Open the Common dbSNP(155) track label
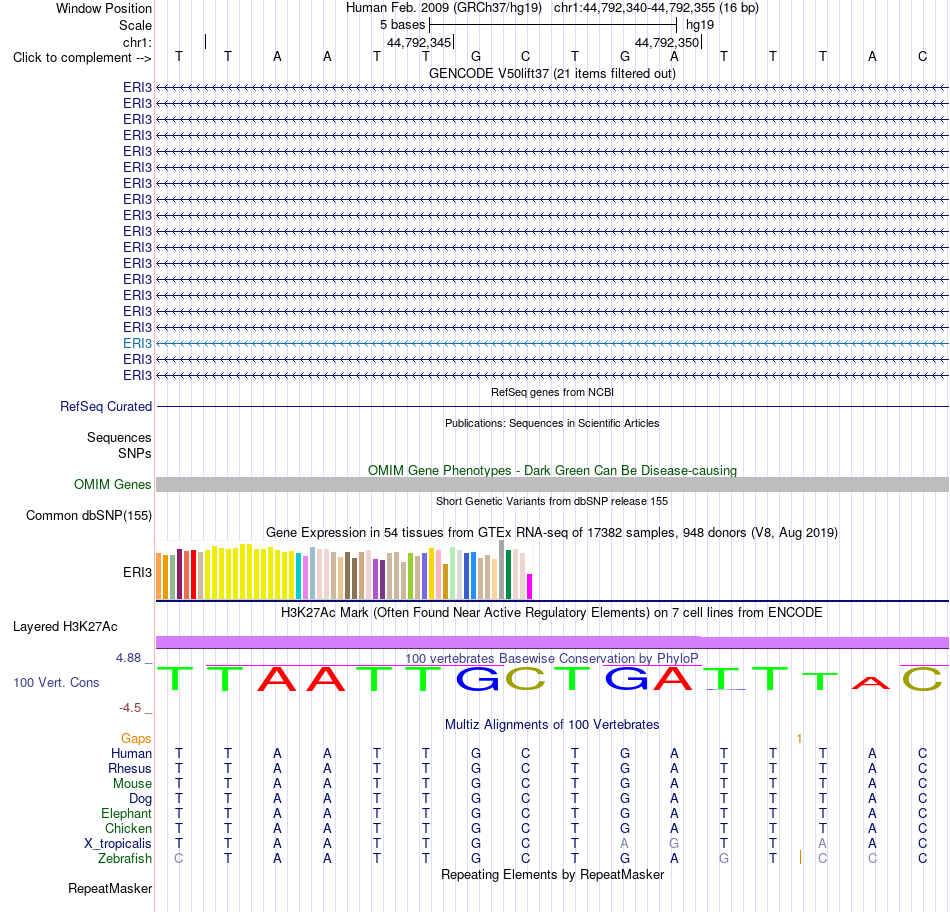The width and height of the screenshot is (950, 912). coord(88,516)
